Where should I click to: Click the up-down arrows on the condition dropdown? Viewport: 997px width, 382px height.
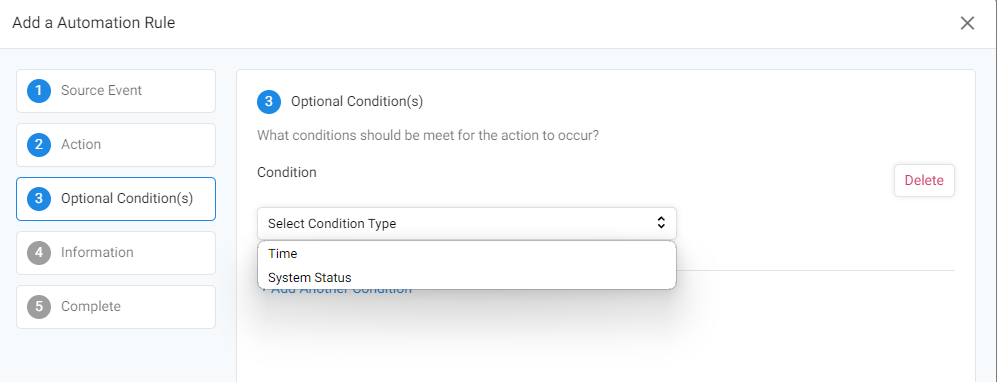tap(661, 223)
